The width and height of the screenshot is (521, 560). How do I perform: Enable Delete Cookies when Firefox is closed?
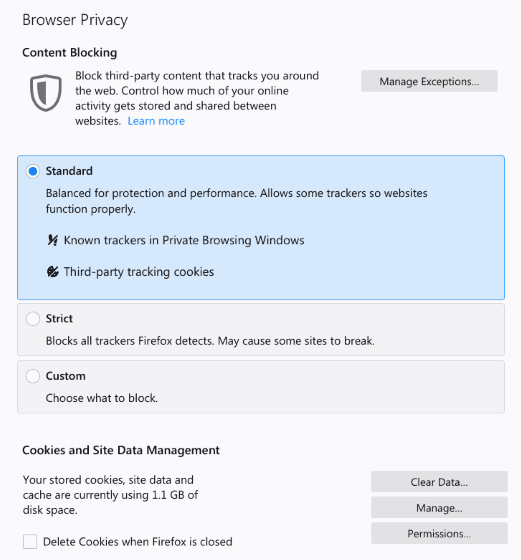coord(30,541)
